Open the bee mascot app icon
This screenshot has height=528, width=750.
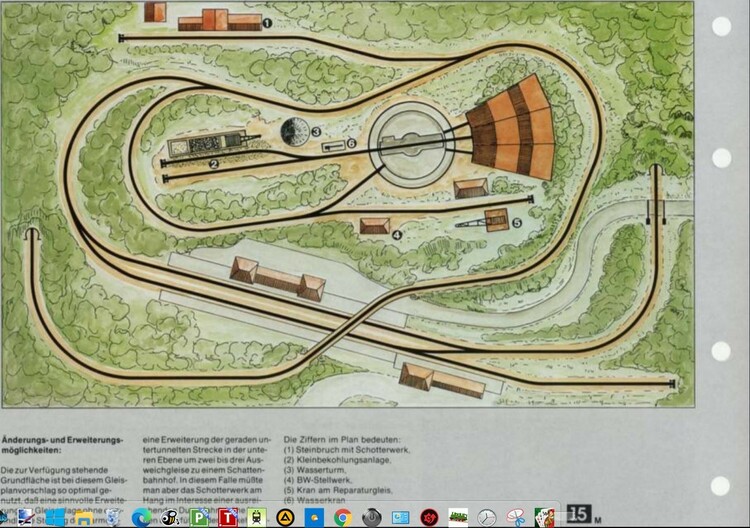click(x=170, y=517)
